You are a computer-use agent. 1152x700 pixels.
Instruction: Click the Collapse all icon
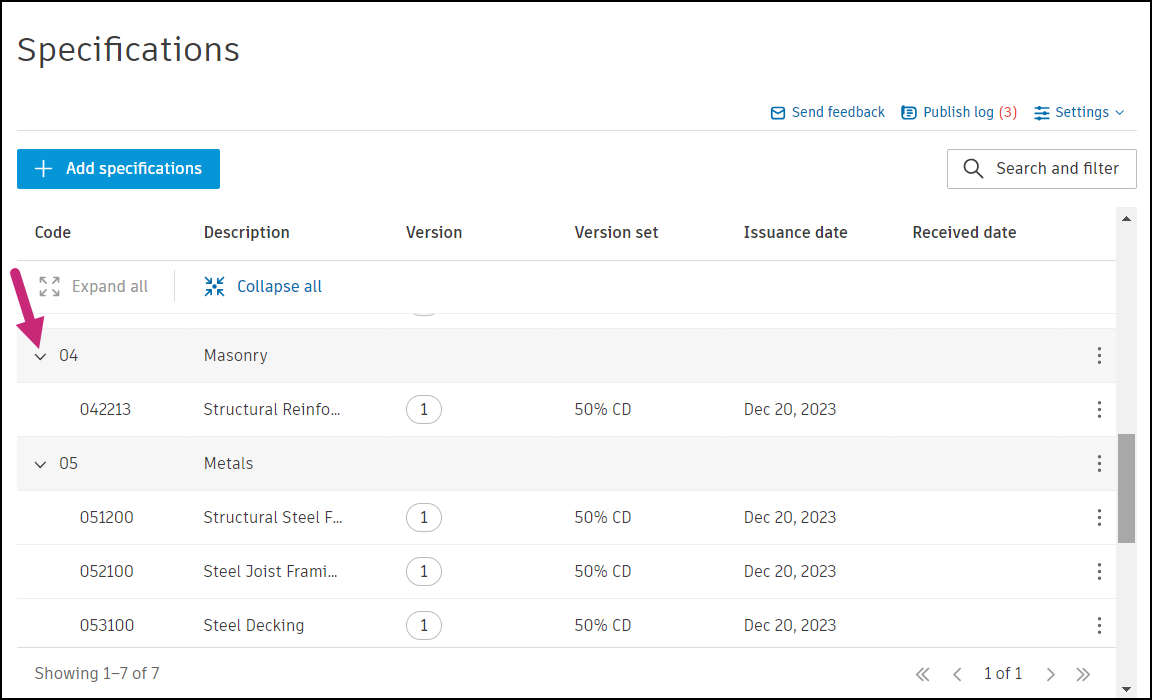pos(215,287)
